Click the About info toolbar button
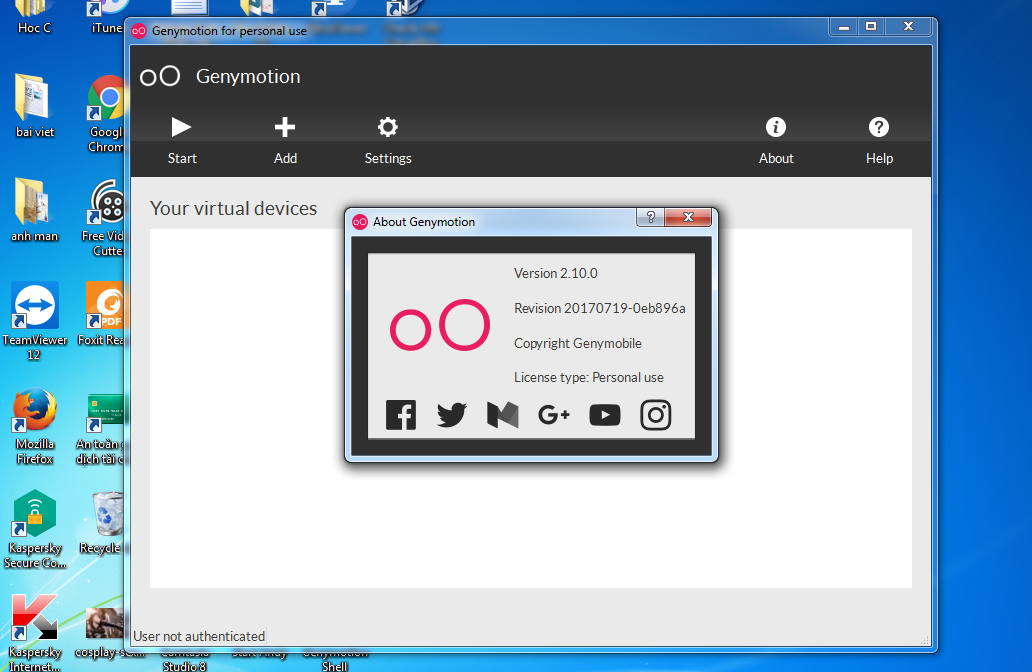Screen dimensions: 1032x672 [776, 139]
